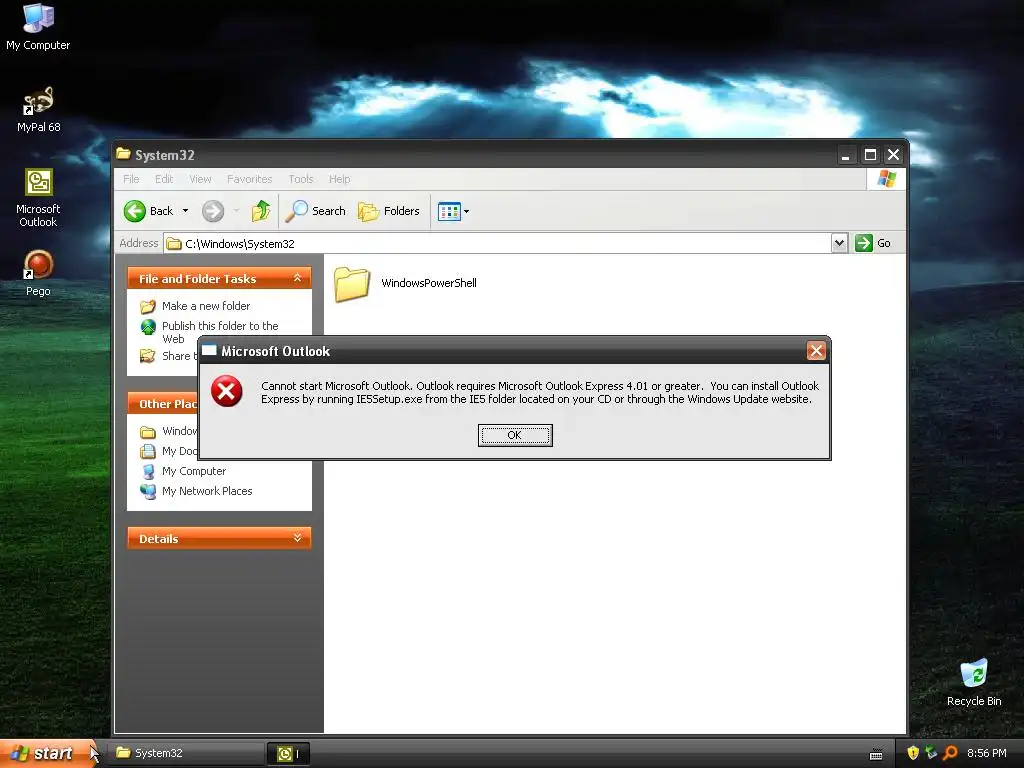Image resolution: width=1024 pixels, height=768 pixels.
Task: Click the Other Places panel header
Action: [163, 404]
